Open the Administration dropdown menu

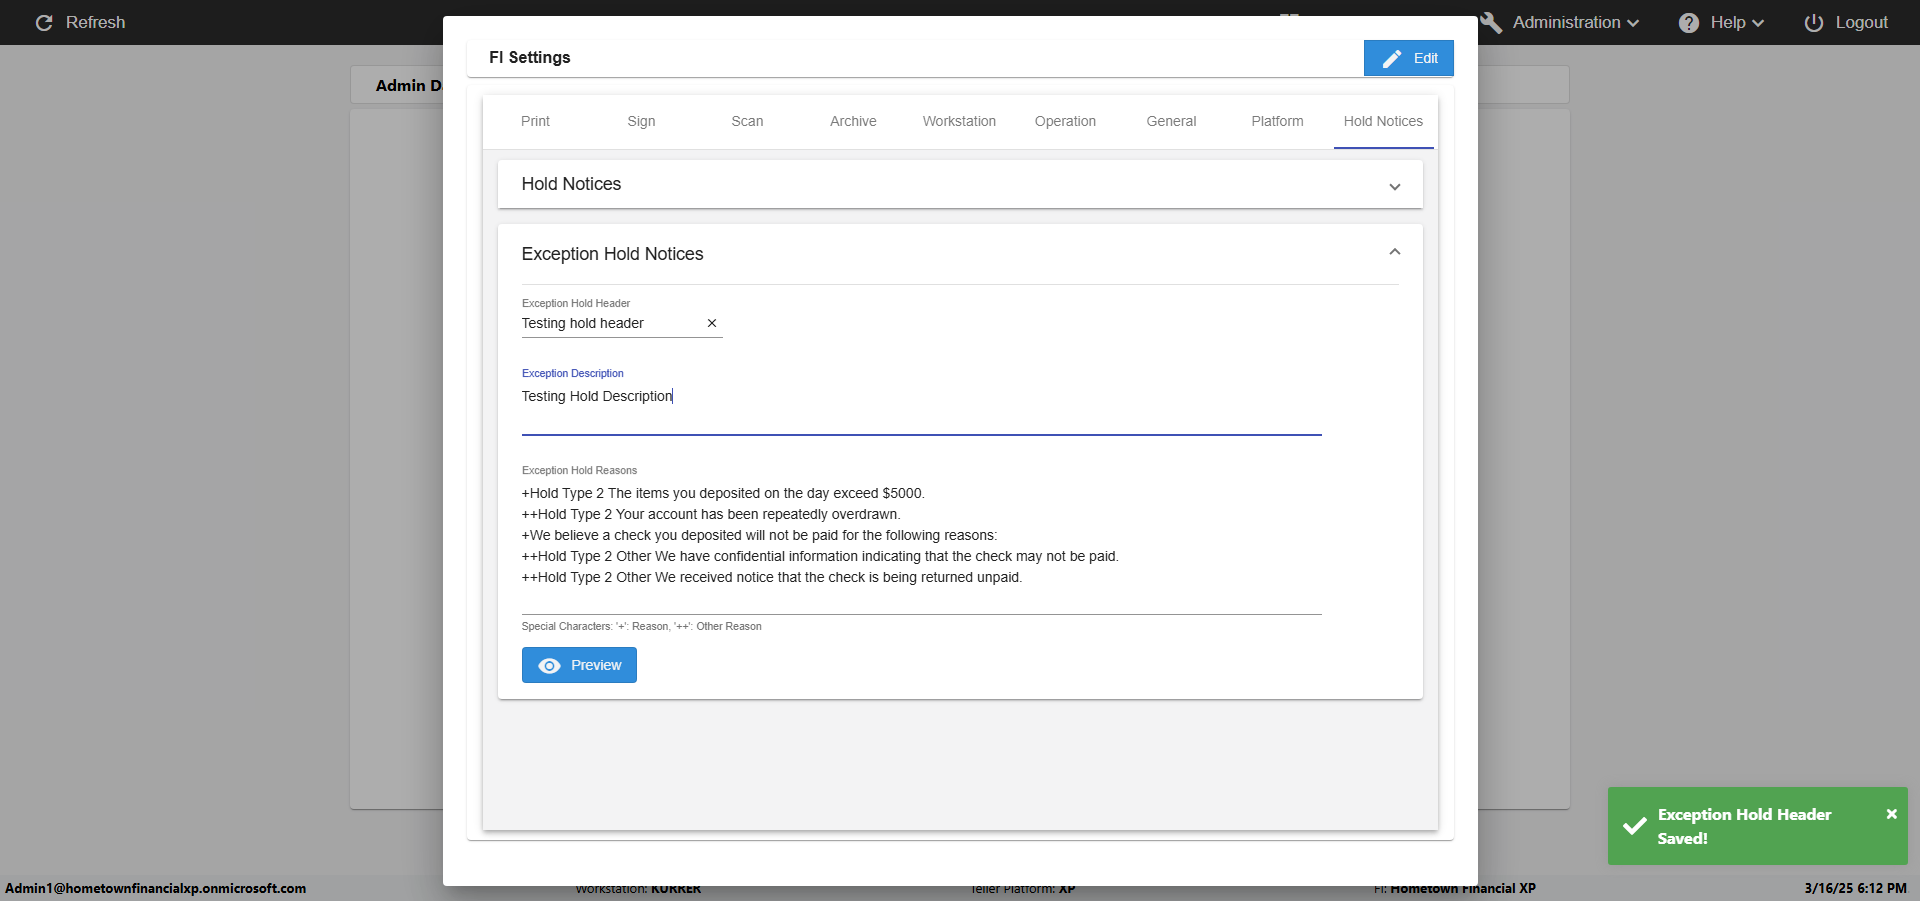click(1575, 23)
